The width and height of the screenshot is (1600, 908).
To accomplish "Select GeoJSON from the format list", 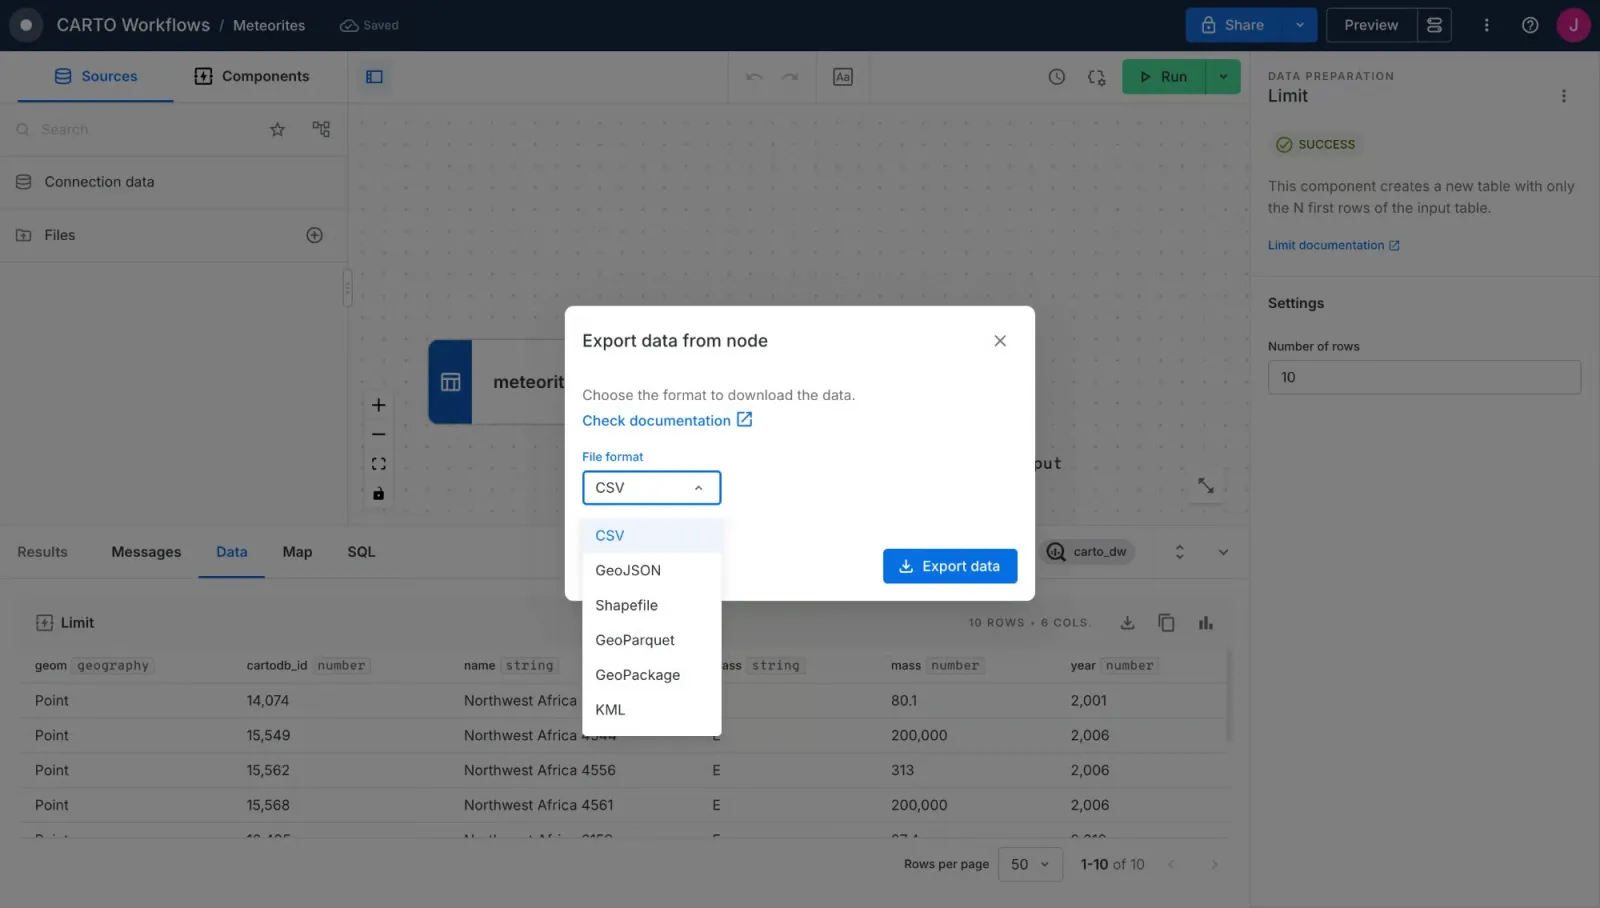I will point(651,571).
